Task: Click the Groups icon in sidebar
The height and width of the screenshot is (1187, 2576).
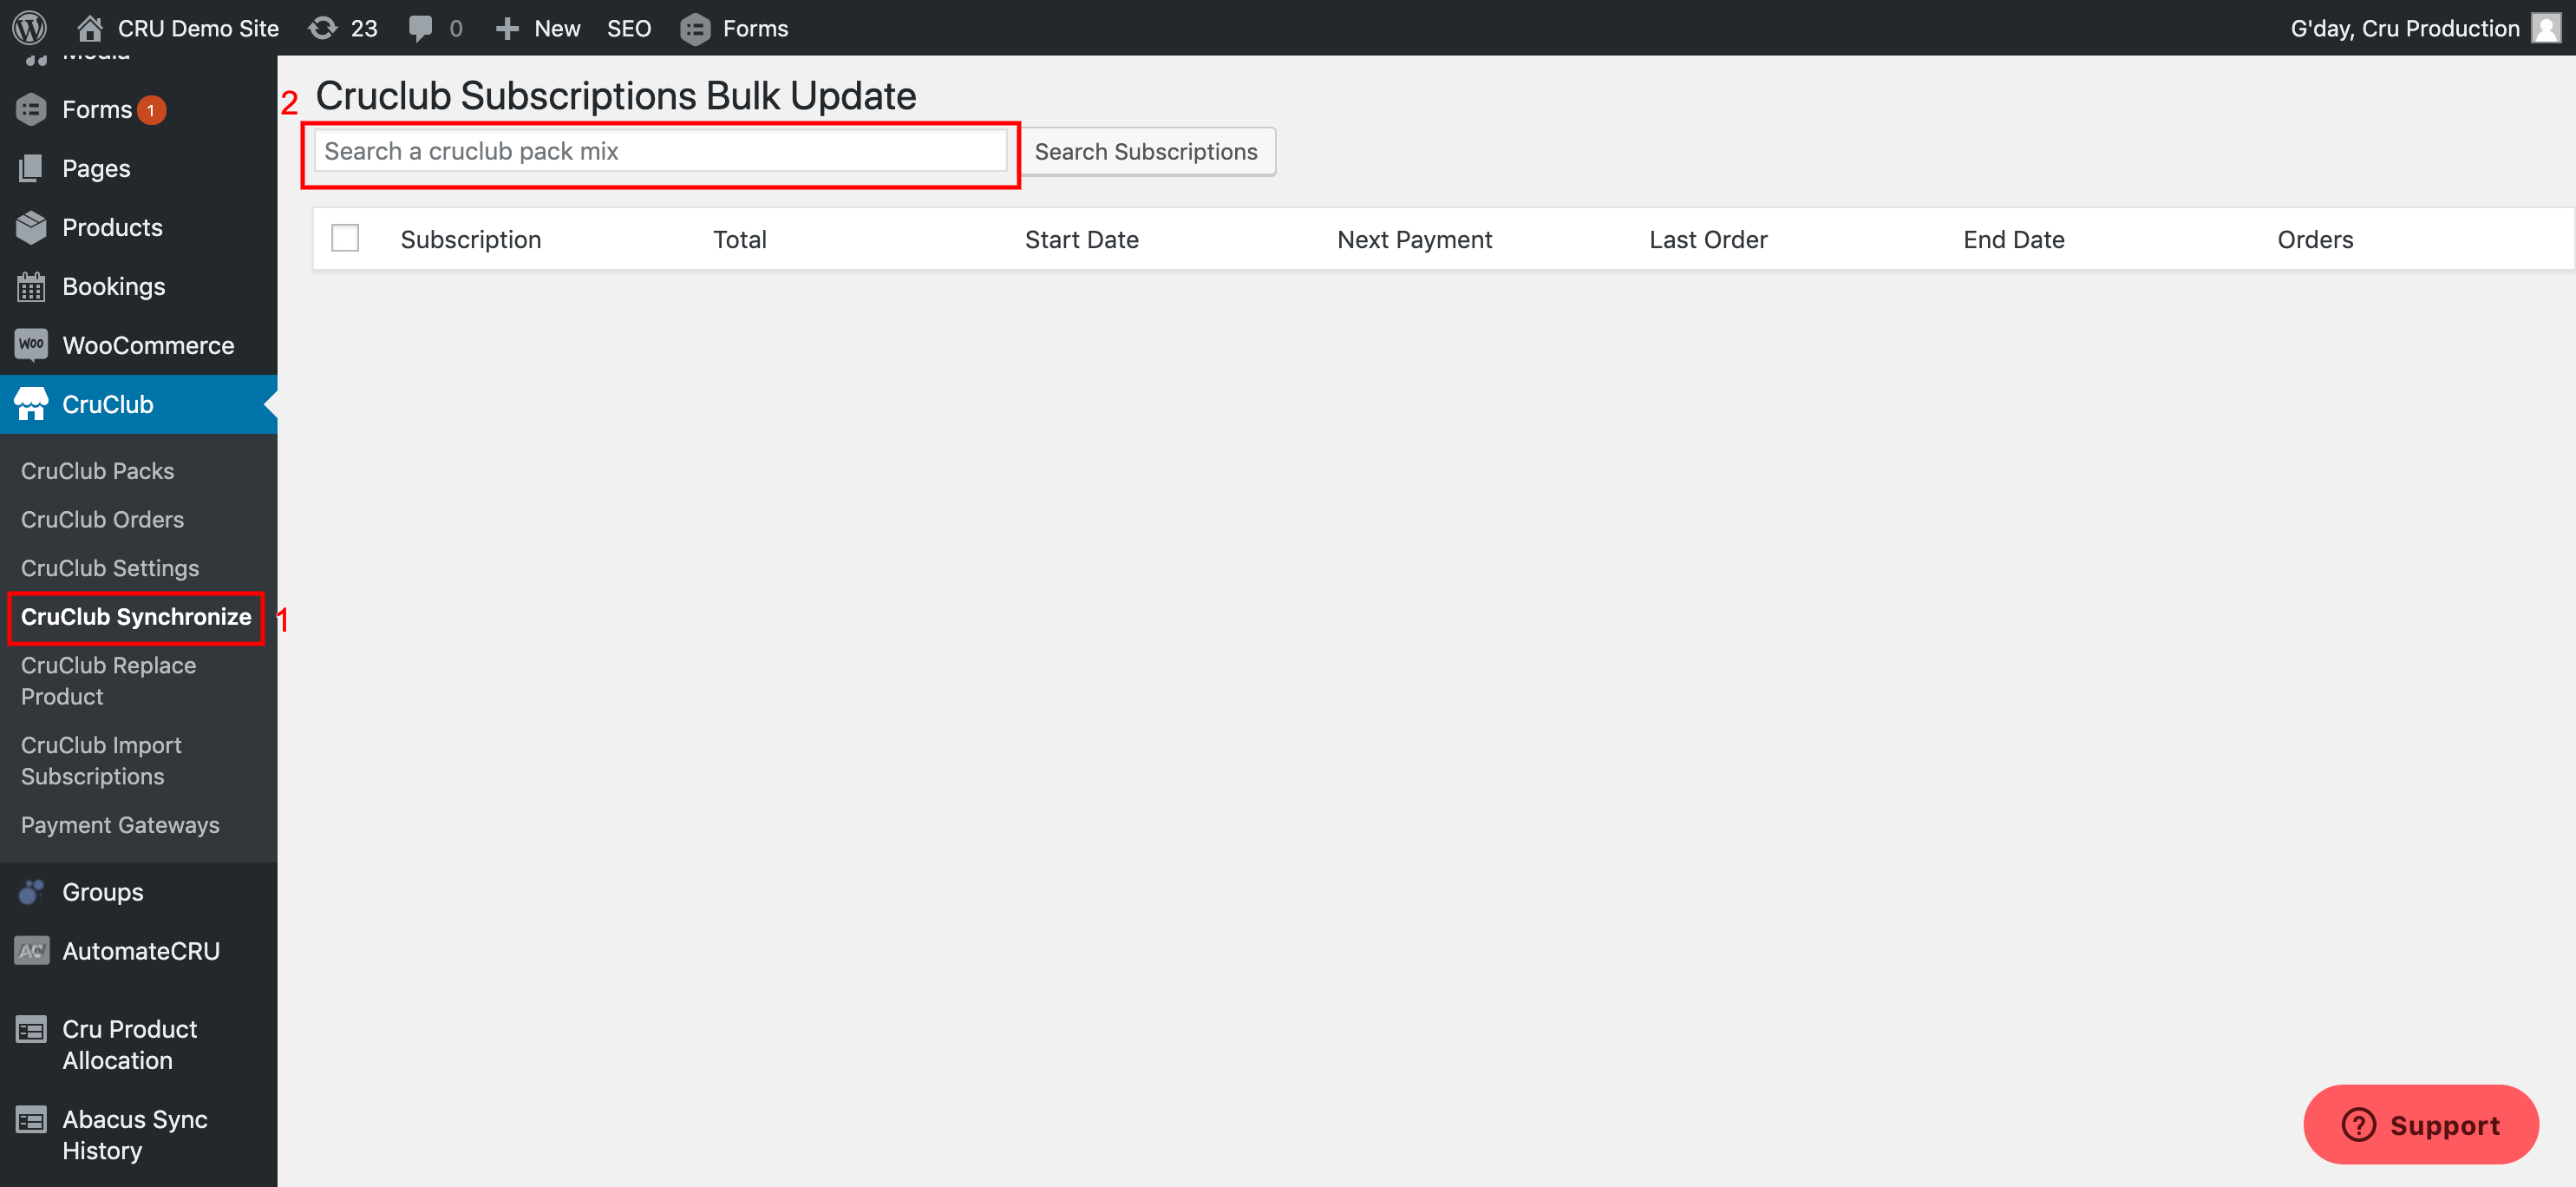Action: click(31, 891)
